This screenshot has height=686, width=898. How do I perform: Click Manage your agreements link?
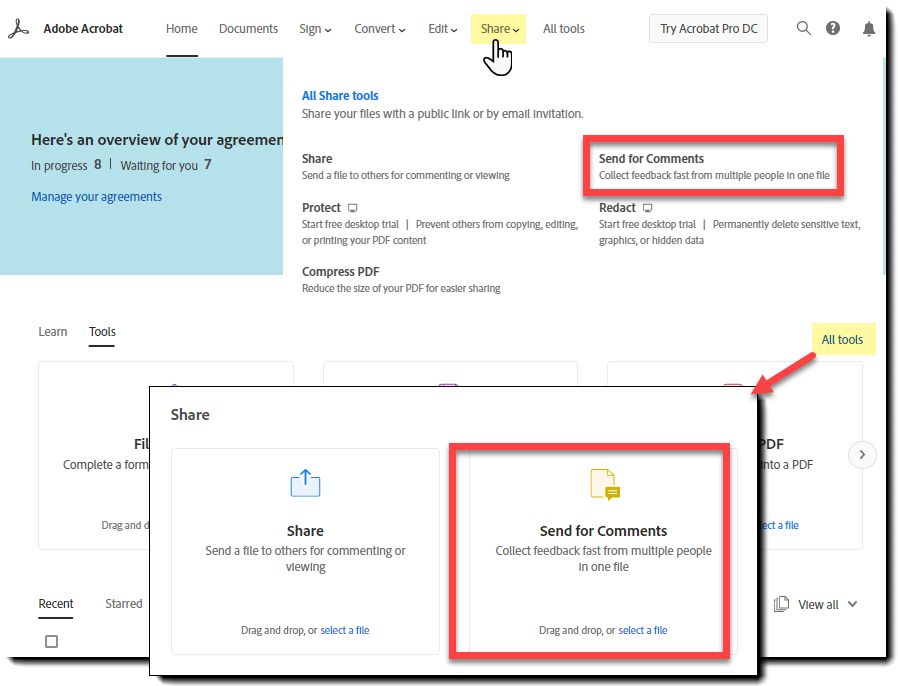click(x=96, y=196)
